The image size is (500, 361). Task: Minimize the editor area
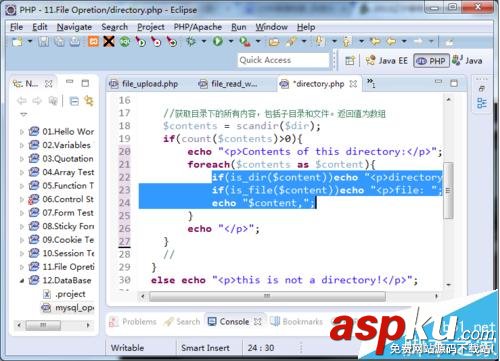(438, 82)
